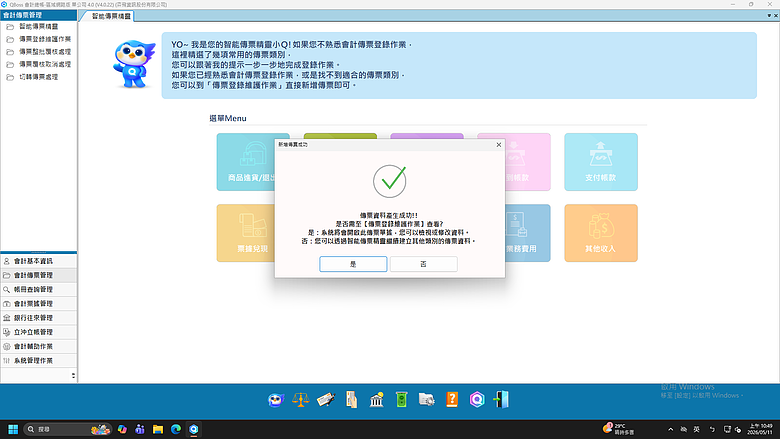This screenshot has height=439, width=780.
Task: Click the magnifier icon beside 帳目查詢管理
Action: pos(7,289)
